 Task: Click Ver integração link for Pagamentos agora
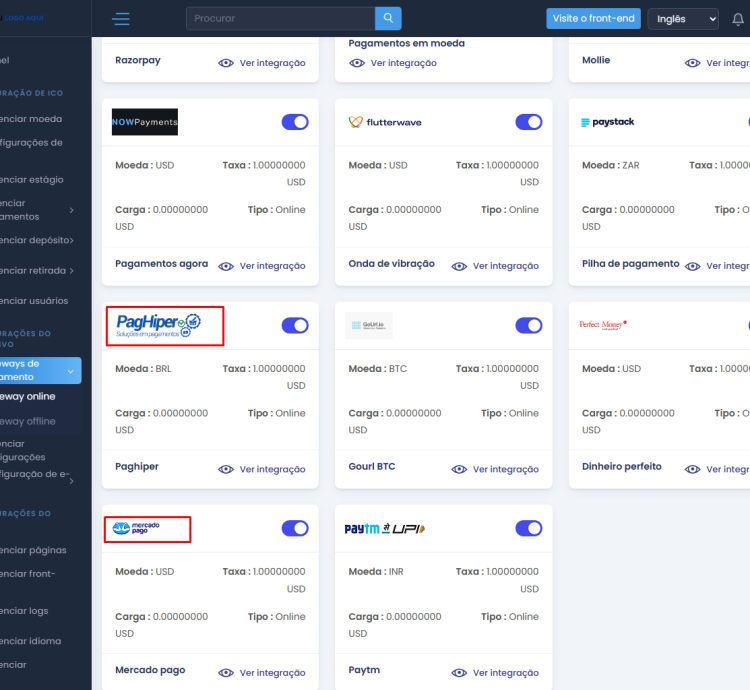(x=272, y=266)
